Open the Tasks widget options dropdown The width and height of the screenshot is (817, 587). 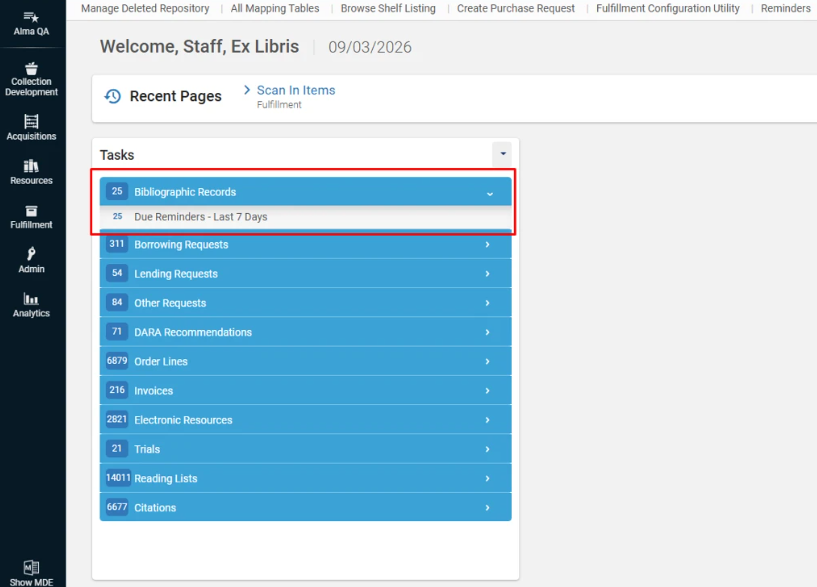coord(502,154)
